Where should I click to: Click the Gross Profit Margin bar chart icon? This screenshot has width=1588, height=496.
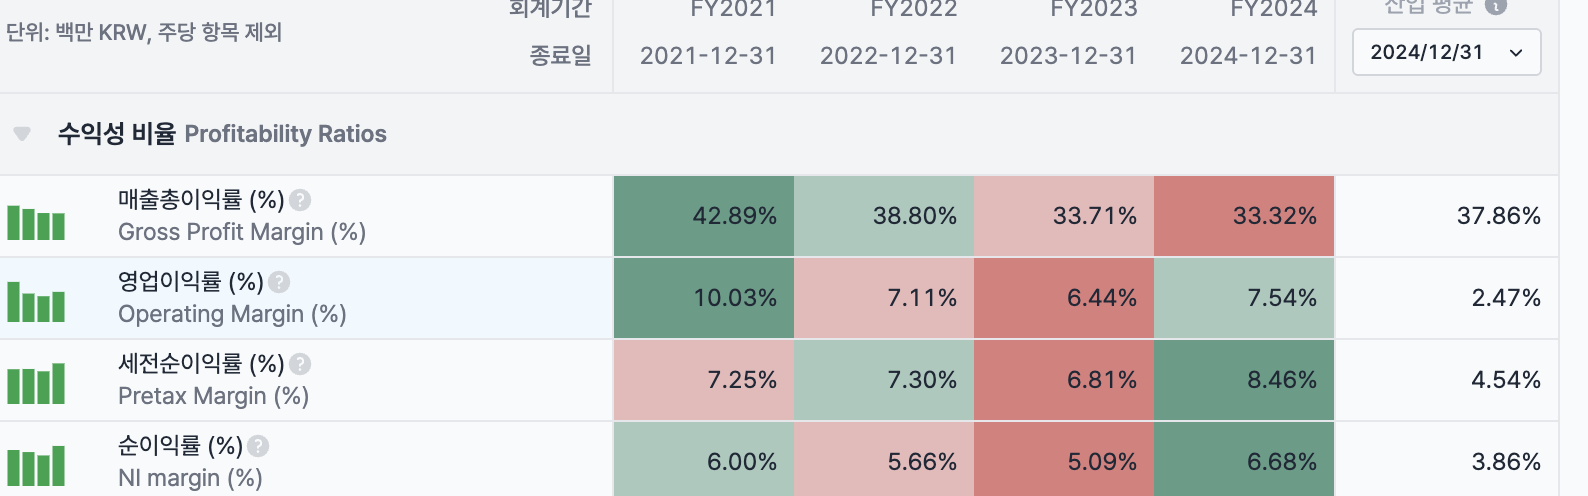(36, 222)
